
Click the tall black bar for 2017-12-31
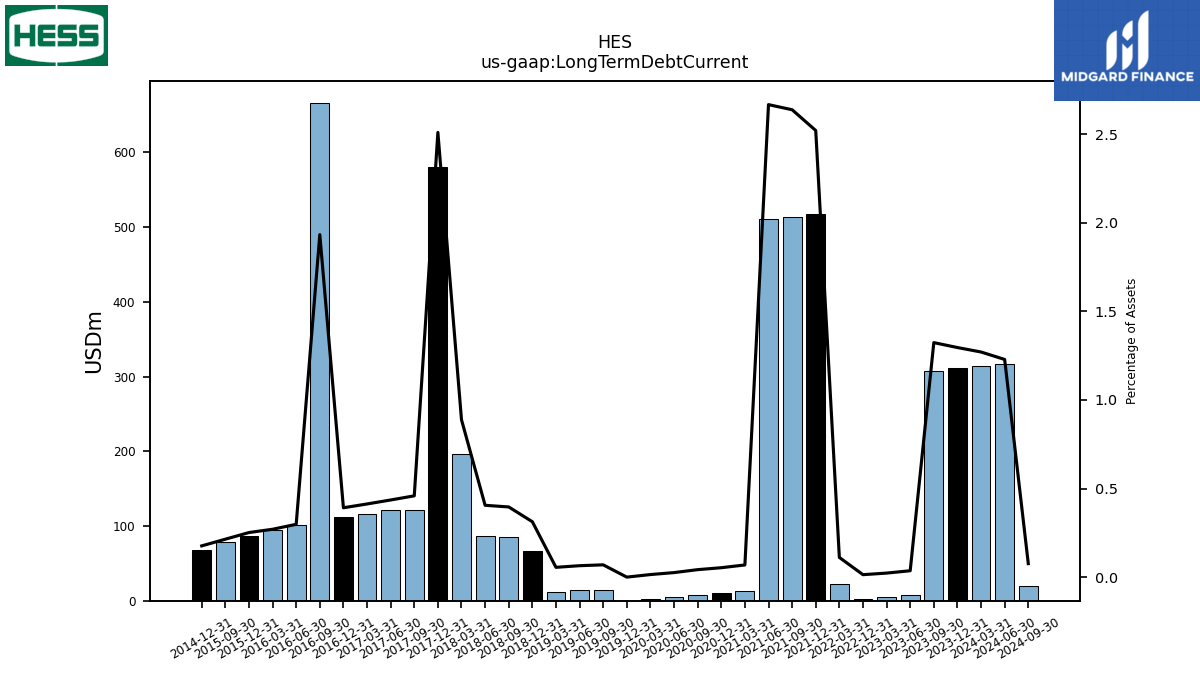pyautogui.click(x=438, y=384)
